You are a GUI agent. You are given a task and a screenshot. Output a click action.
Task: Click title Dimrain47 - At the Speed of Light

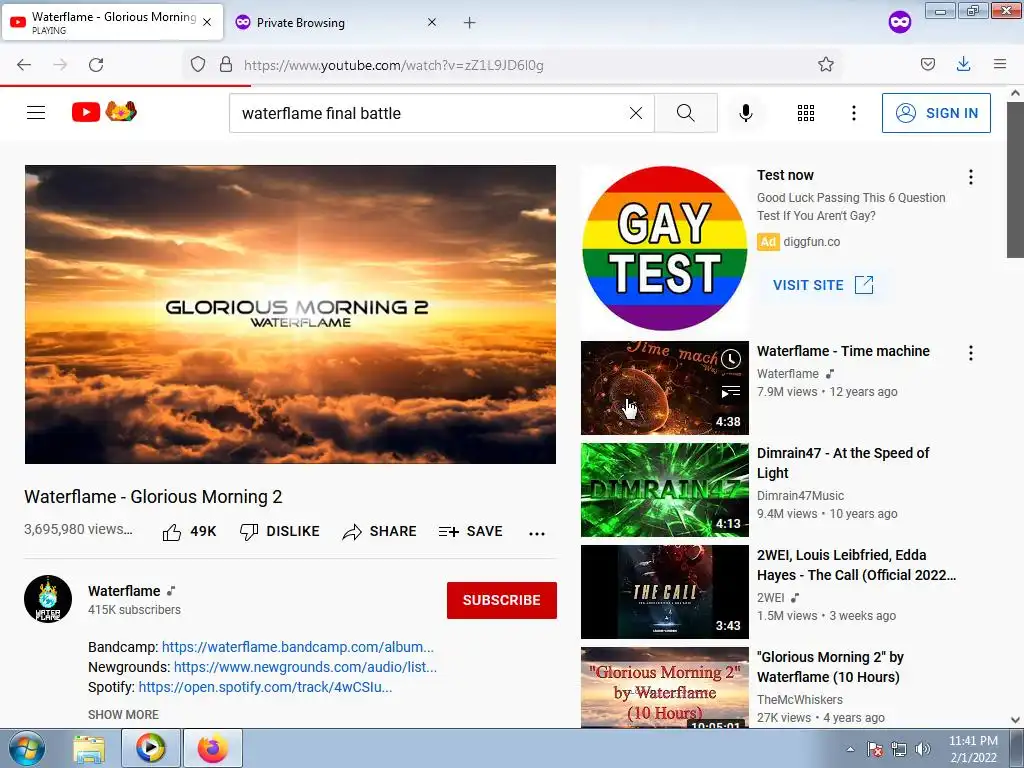point(842,463)
